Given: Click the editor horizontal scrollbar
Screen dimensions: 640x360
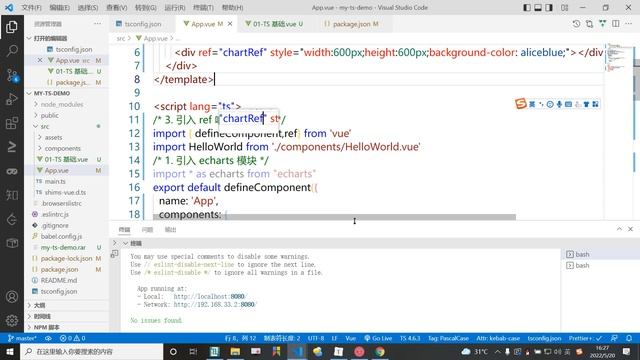Looking at the screenshot, I should (334, 217).
